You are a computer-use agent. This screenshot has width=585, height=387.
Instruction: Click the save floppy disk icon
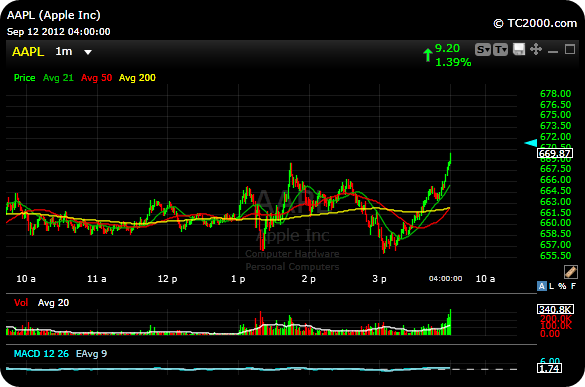(x=519, y=49)
